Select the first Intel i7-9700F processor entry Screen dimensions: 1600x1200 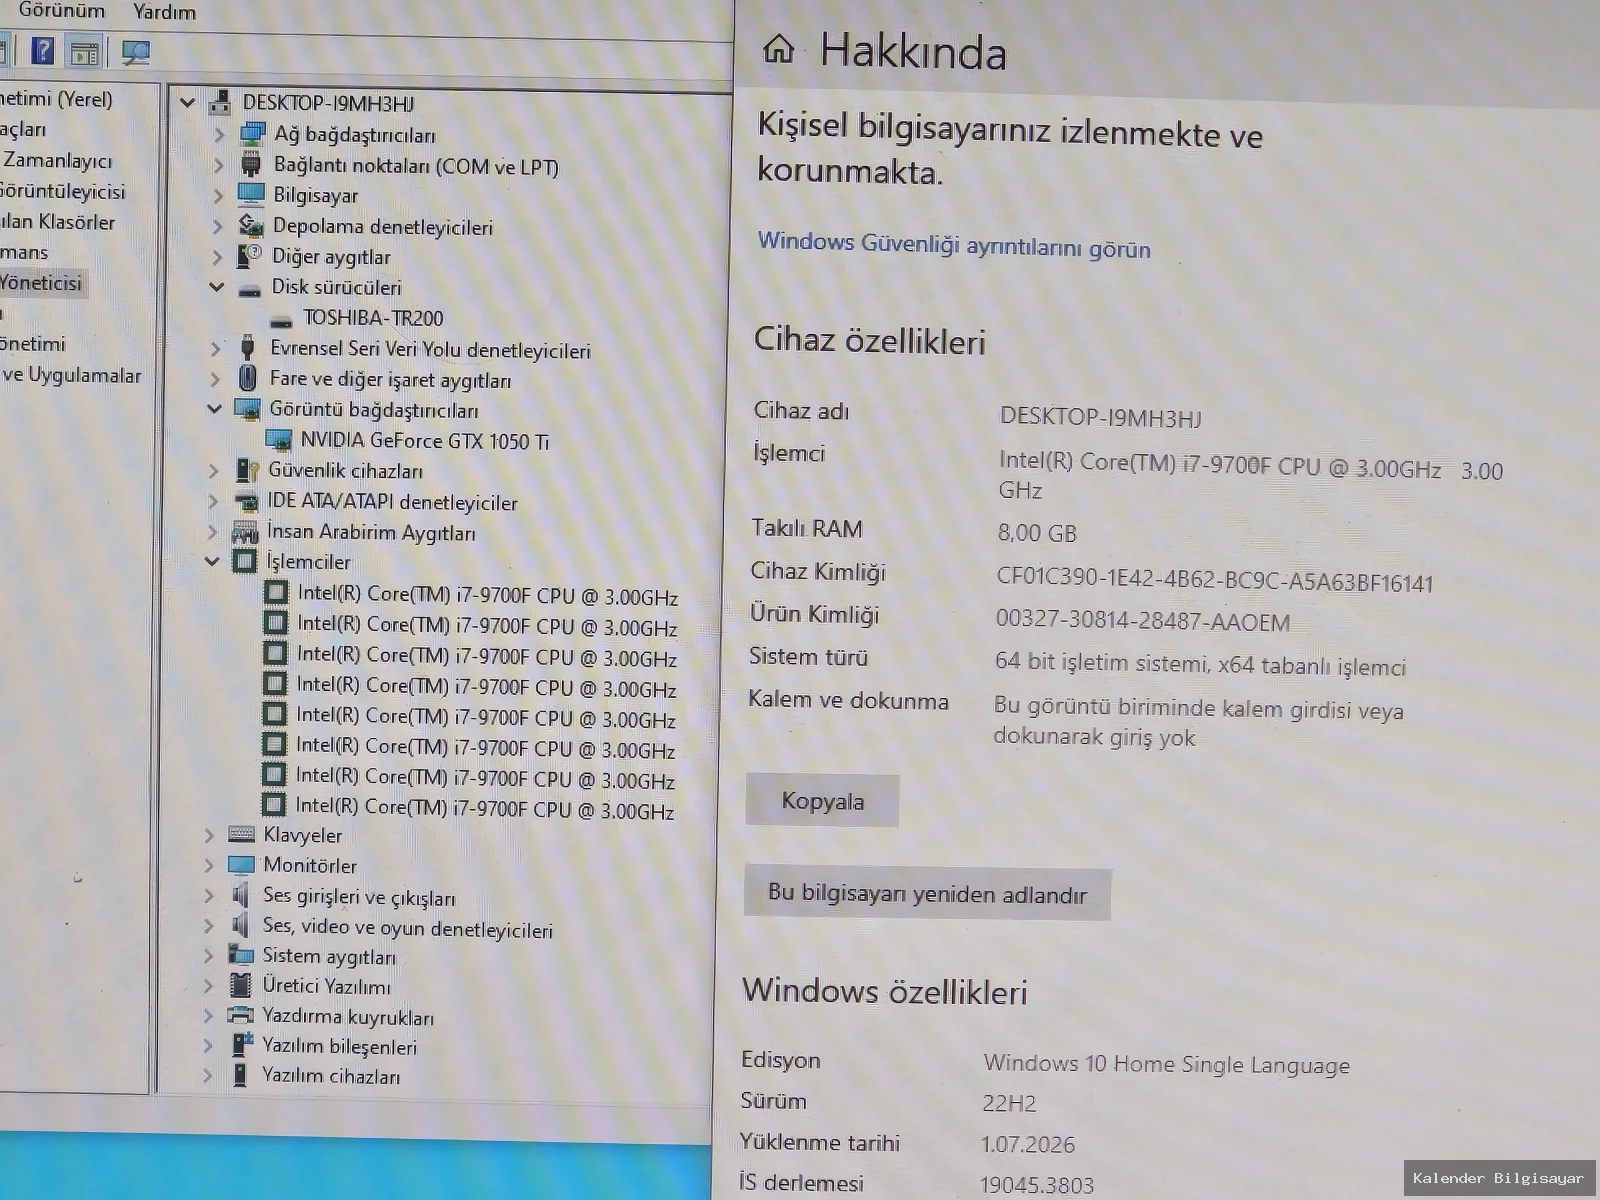tap(488, 595)
